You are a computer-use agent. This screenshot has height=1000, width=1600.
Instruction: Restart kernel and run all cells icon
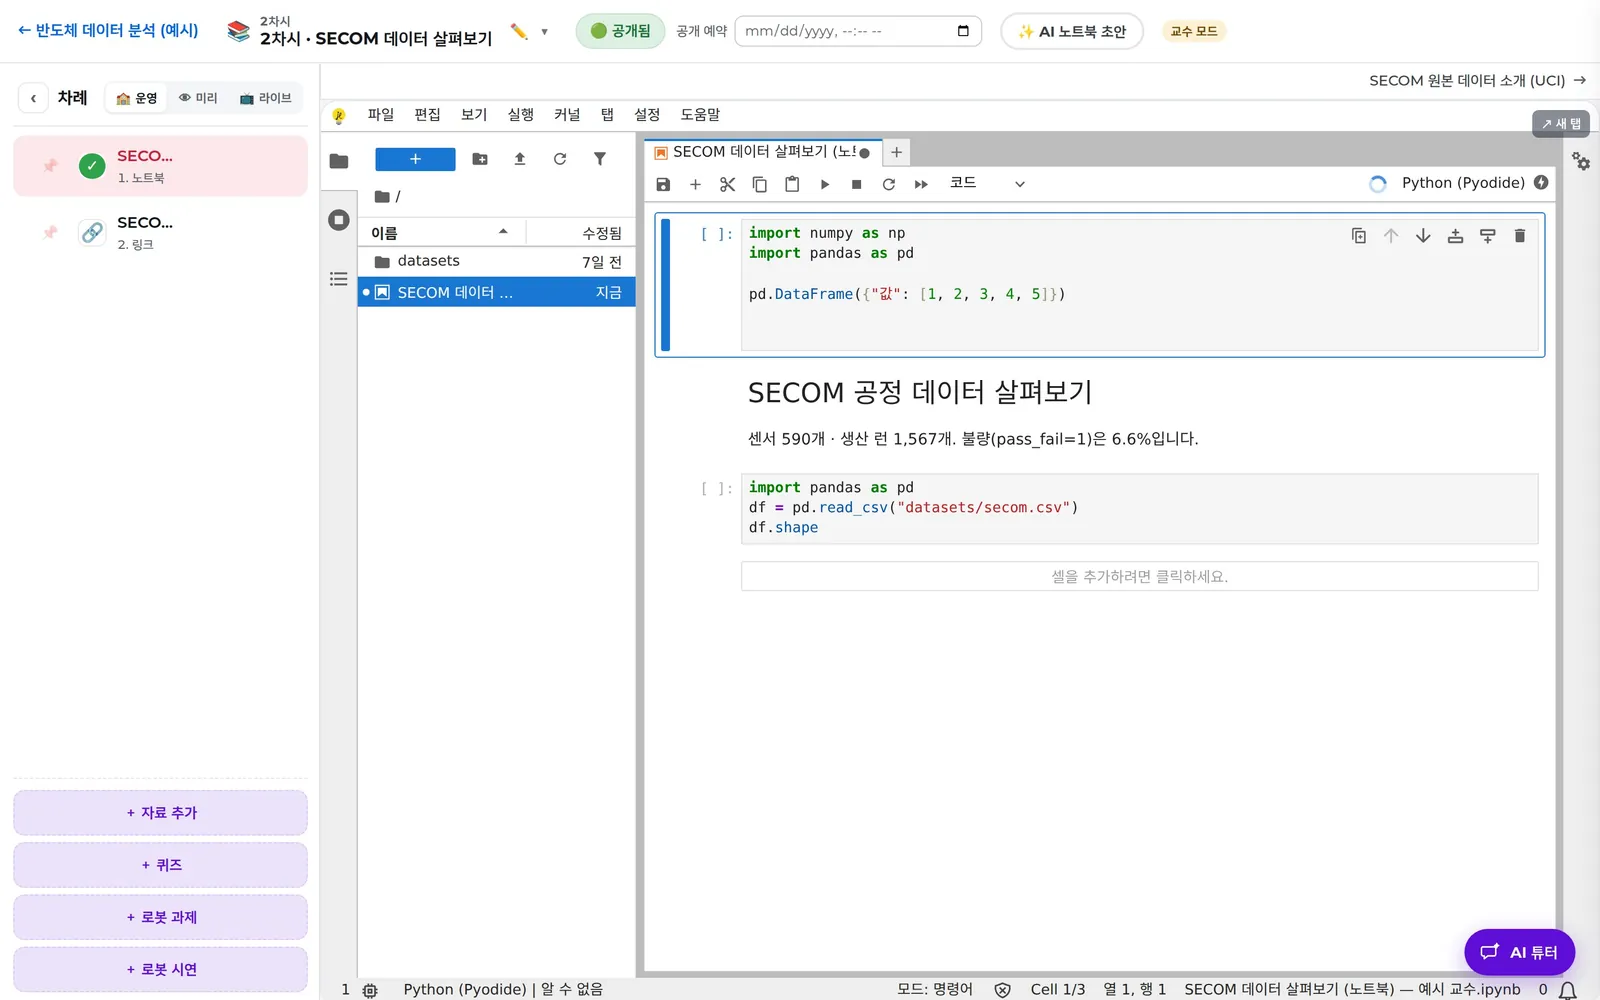pyautogui.click(x=921, y=184)
